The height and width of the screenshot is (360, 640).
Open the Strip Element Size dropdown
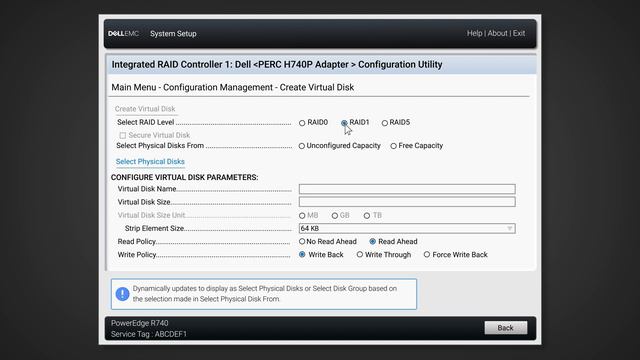tap(407, 229)
